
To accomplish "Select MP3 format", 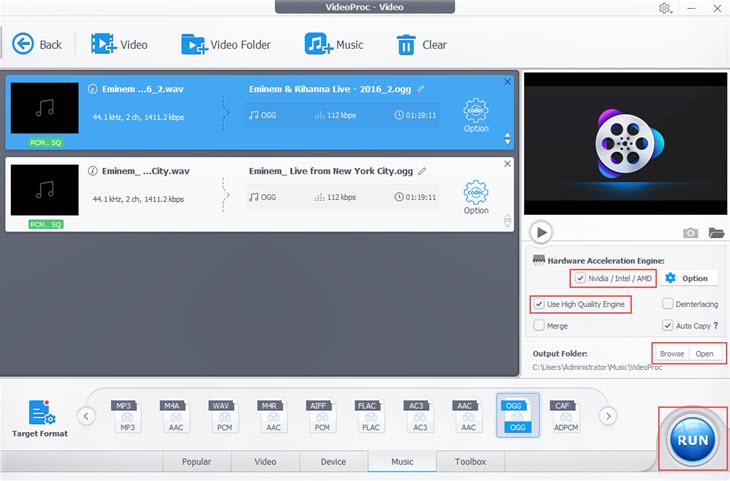I will pos(127,416).
